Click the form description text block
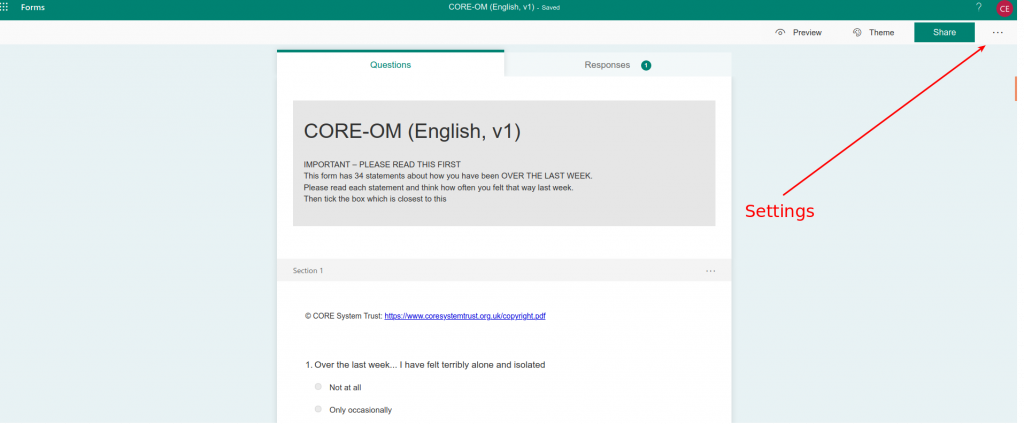The height and width of the screenshot is (425, 1024). click(x=448, y=182)
